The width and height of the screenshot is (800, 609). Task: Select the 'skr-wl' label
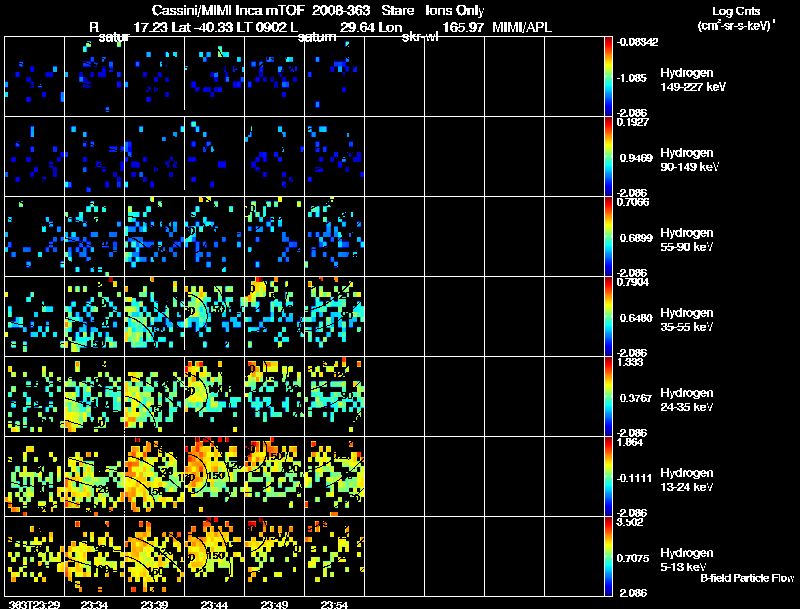coord(420,37)
